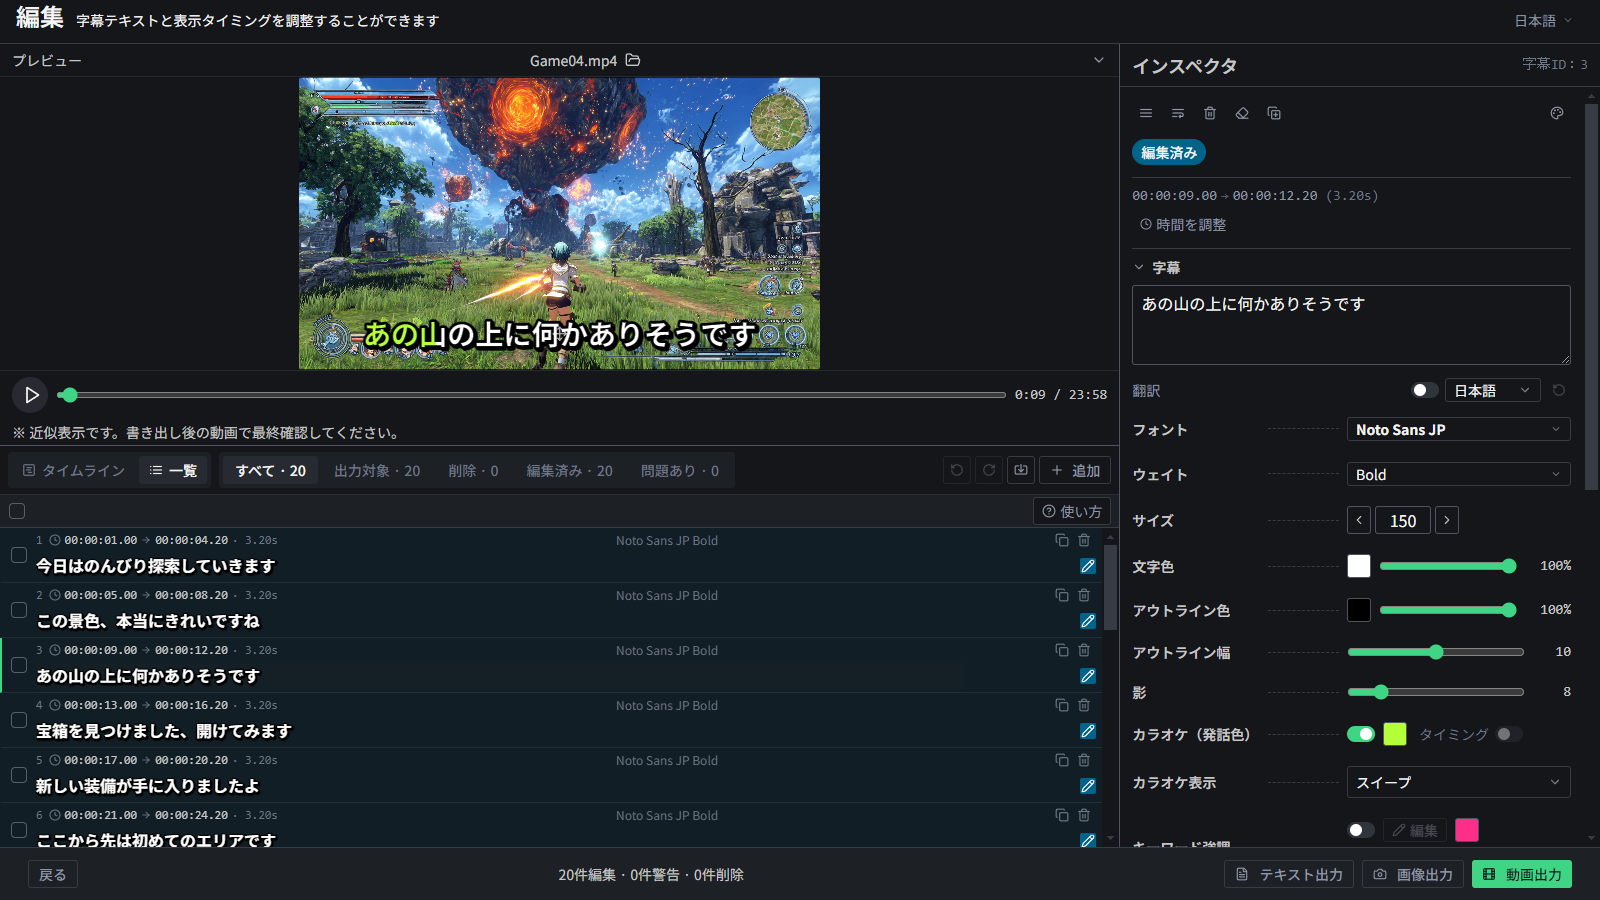
Task: Click the 追加 add button
Action: click(1075, 470)
